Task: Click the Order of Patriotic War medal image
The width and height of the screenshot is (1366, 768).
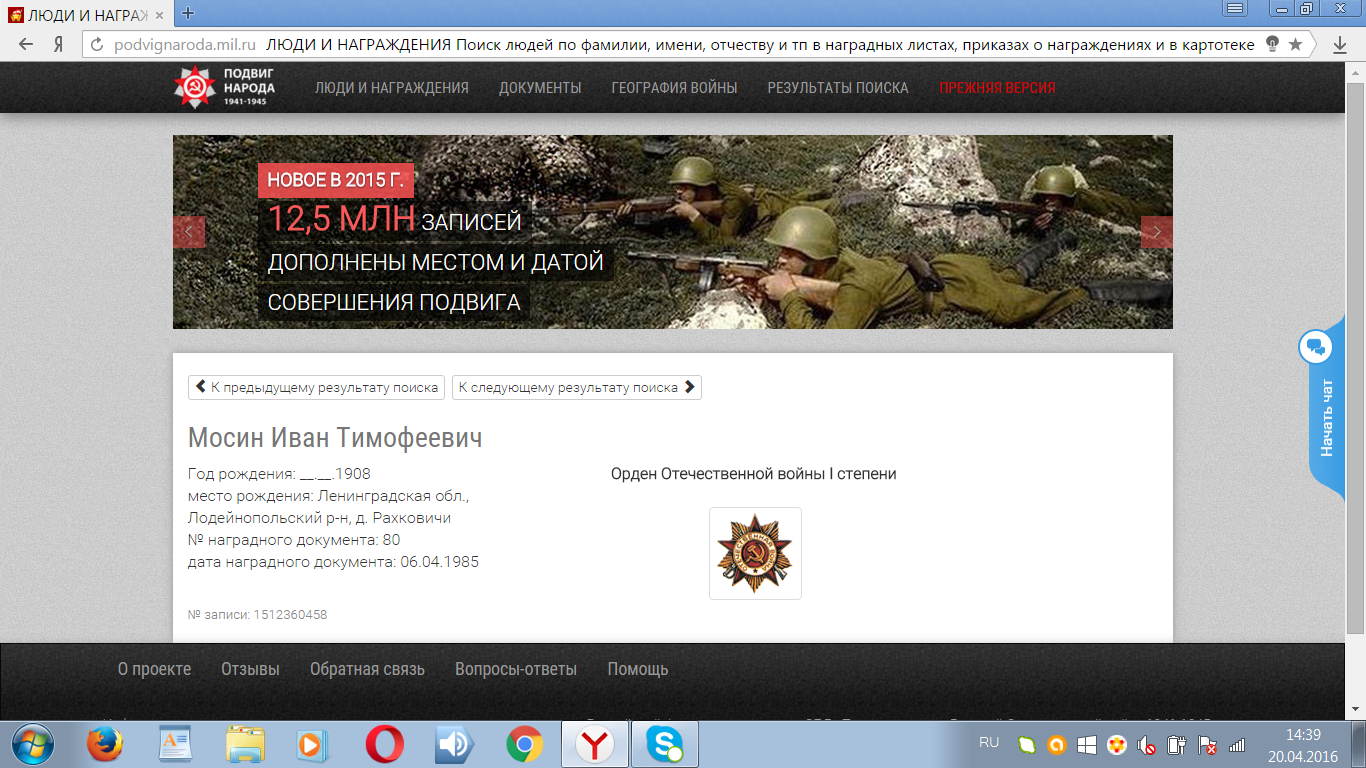Action: 755,553
